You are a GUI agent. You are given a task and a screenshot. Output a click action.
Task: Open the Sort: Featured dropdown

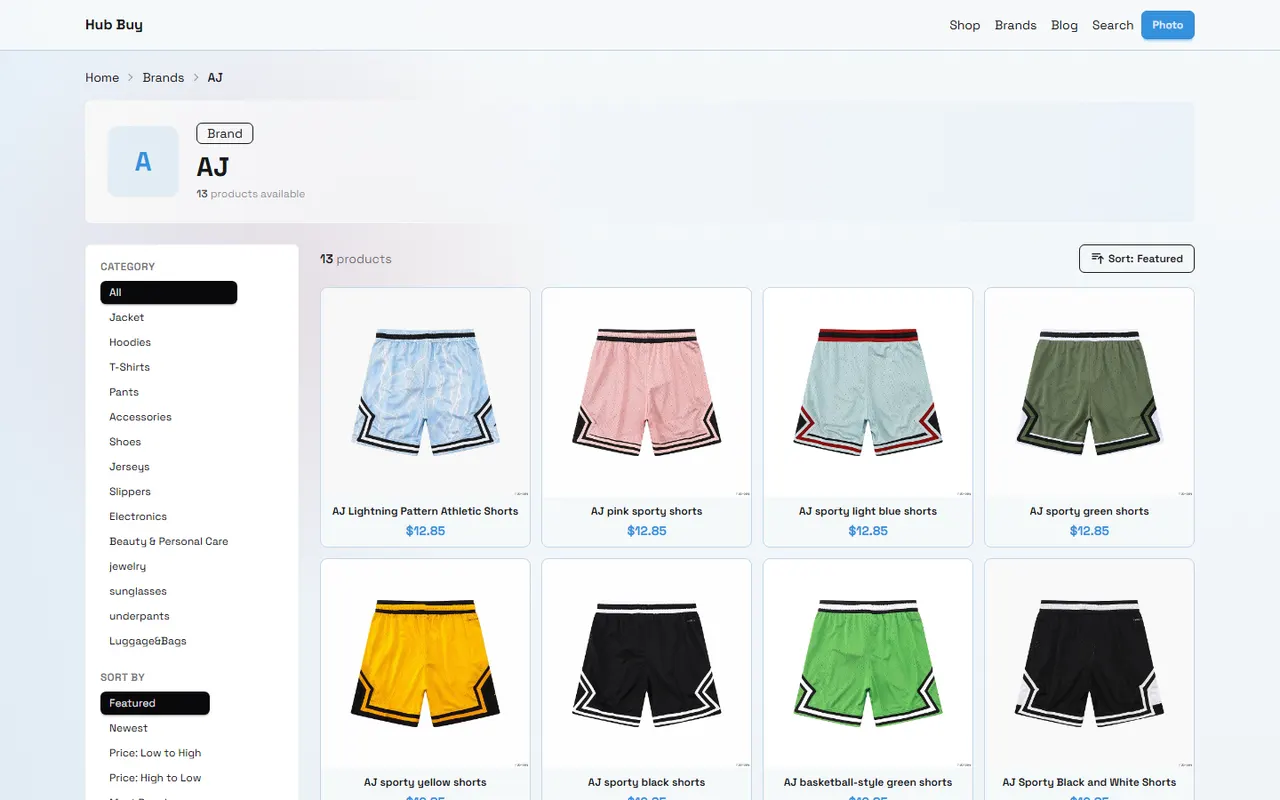click(x=1136, y=258)
